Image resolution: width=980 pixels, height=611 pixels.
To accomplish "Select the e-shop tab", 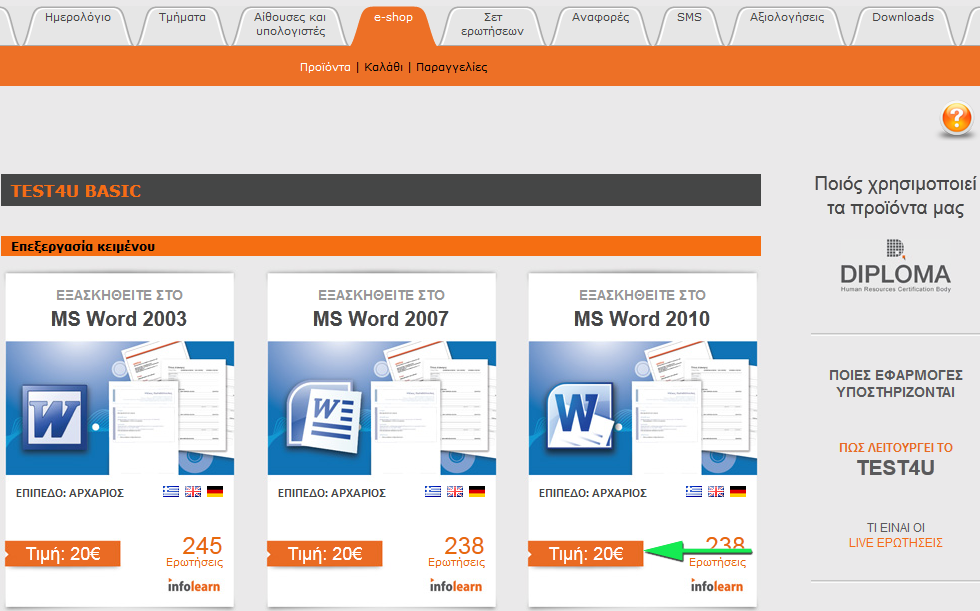I will pos(393,25).
